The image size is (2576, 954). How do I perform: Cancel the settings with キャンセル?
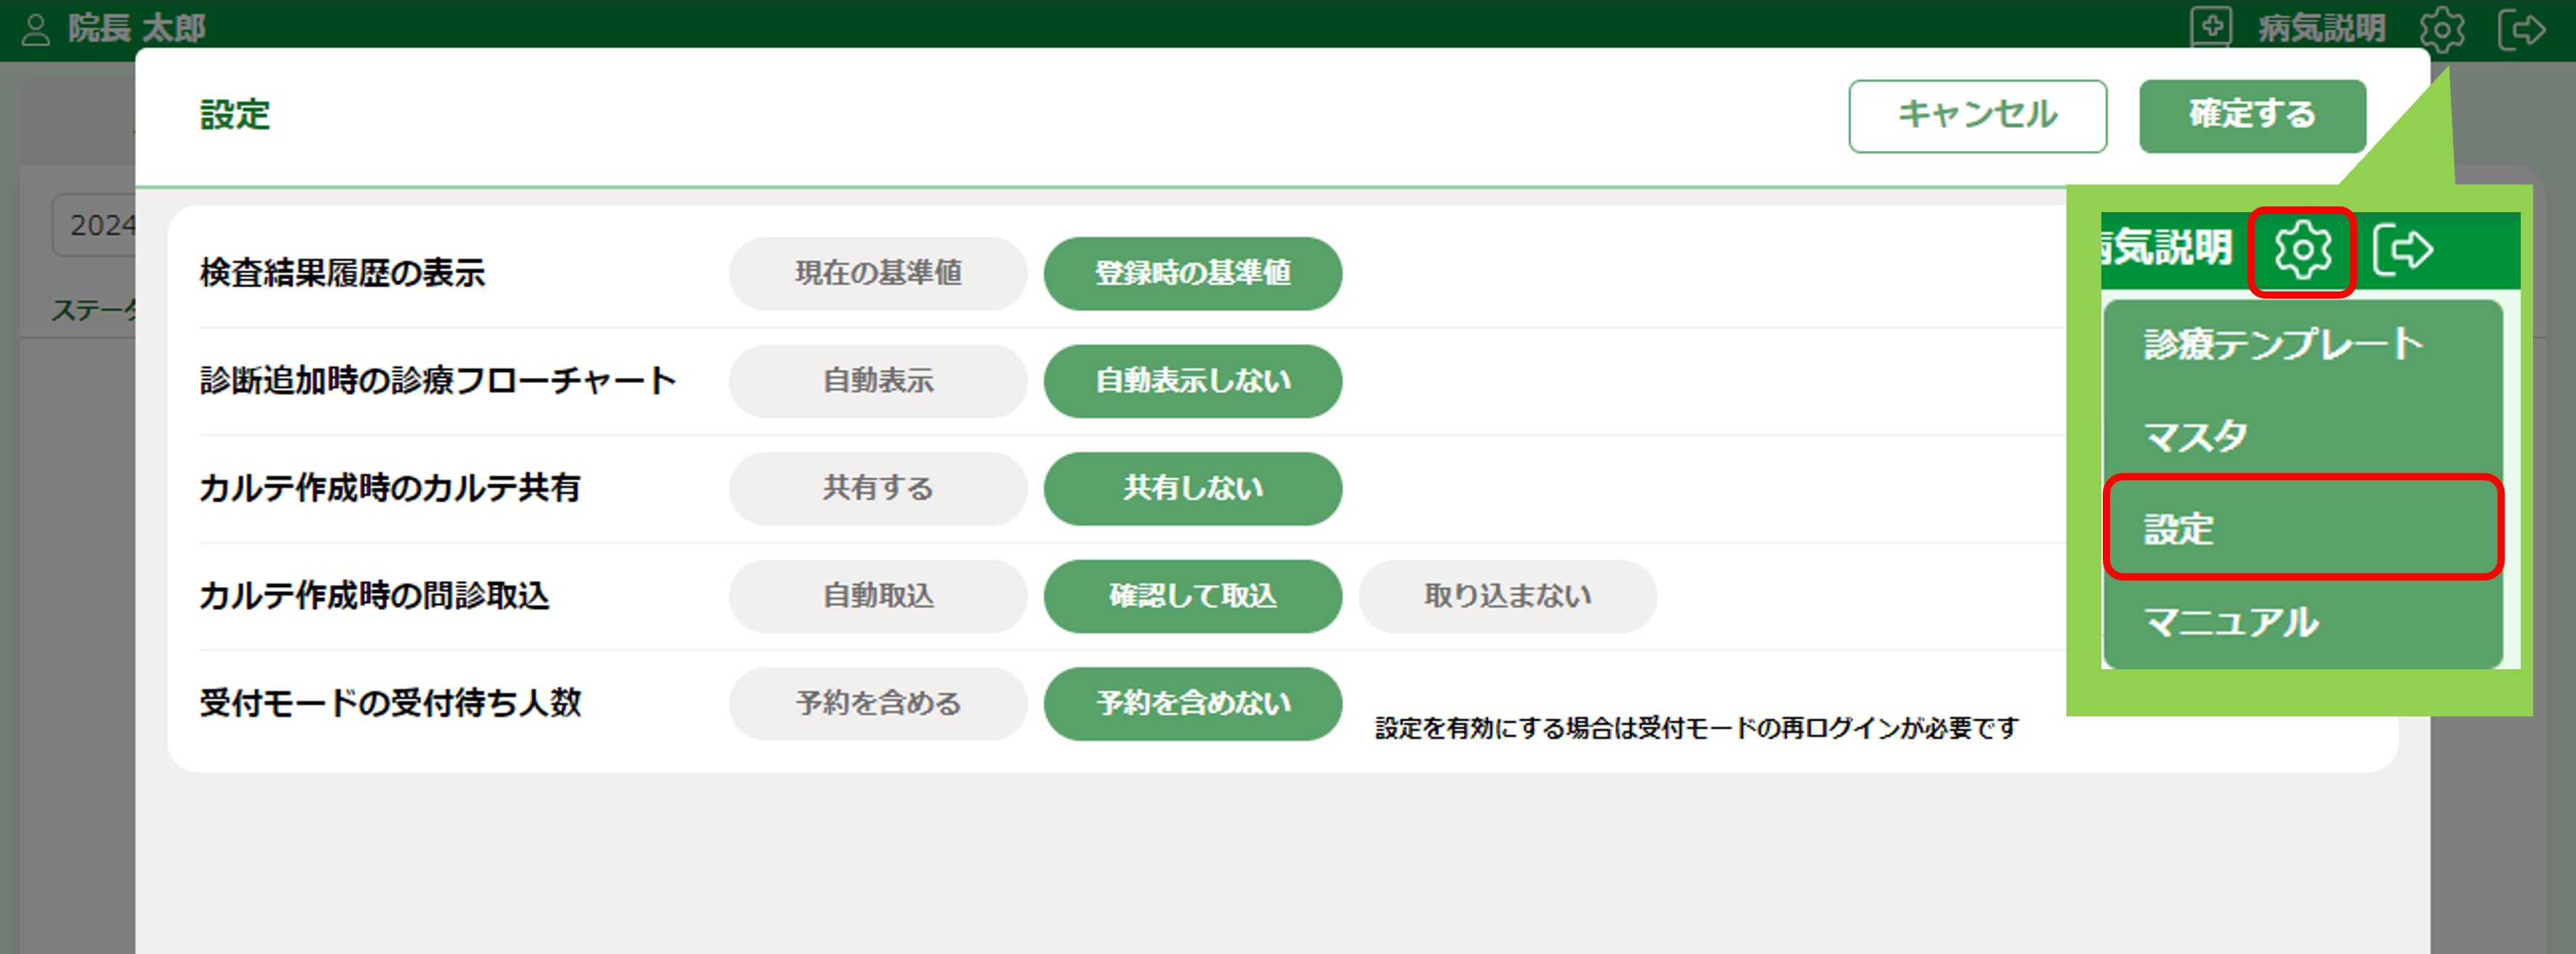point(1977,116)
